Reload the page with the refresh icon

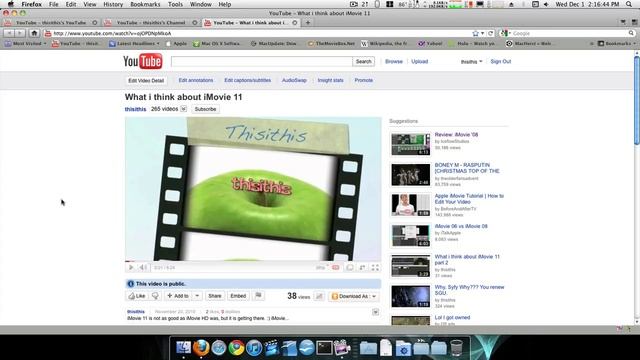pyautogui.click(x=491, y=33)
